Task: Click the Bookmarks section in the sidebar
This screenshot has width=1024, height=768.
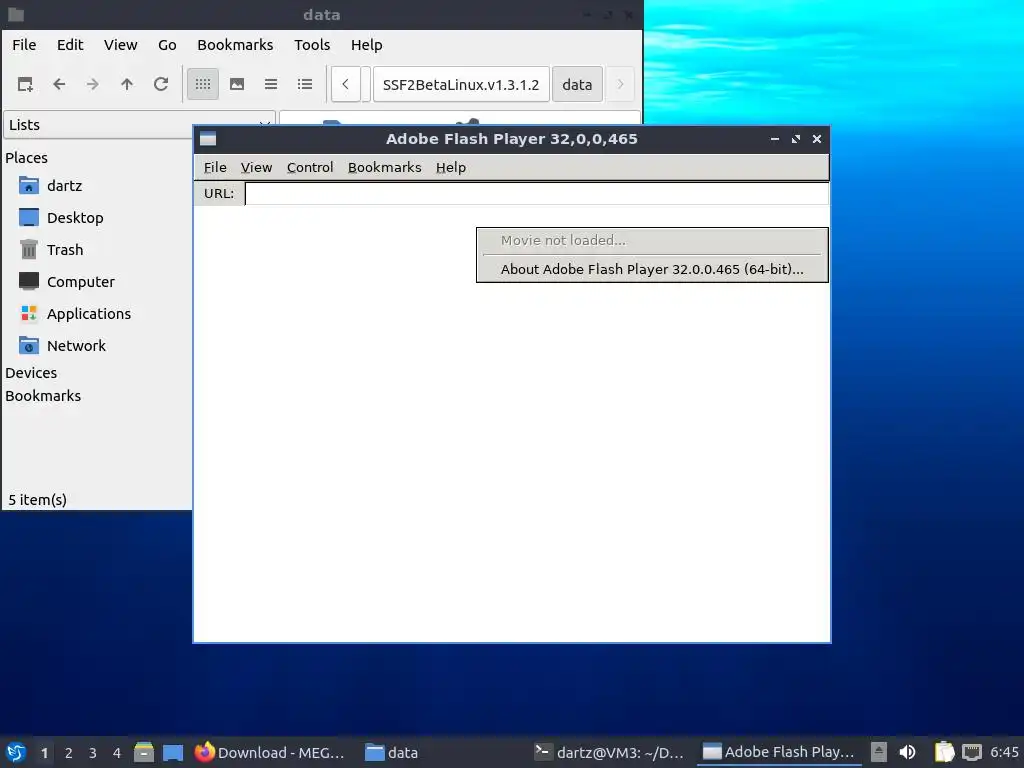Action: [x=43, y=396]
